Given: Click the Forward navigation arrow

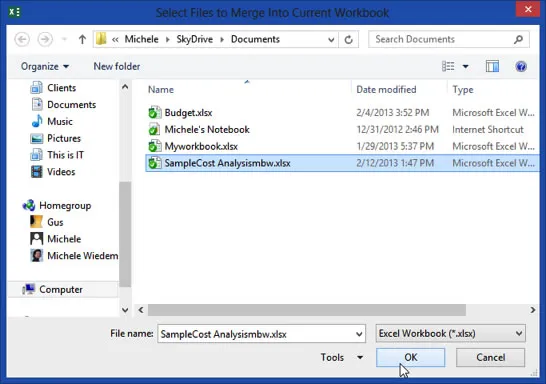Looking at the screenshot, I should pos(45,39).
